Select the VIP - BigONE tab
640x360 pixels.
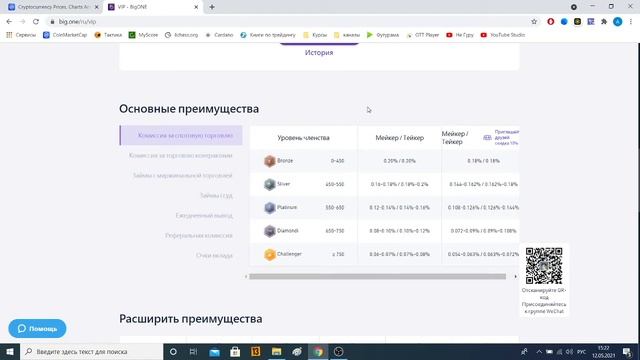pyautogui.click(x=148, y=7)
